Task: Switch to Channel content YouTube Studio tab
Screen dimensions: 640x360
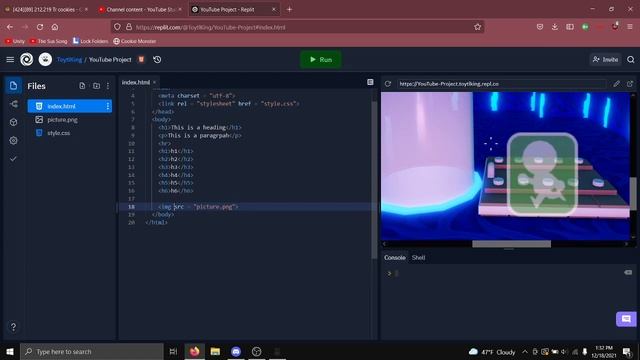Action: [141, 9]
